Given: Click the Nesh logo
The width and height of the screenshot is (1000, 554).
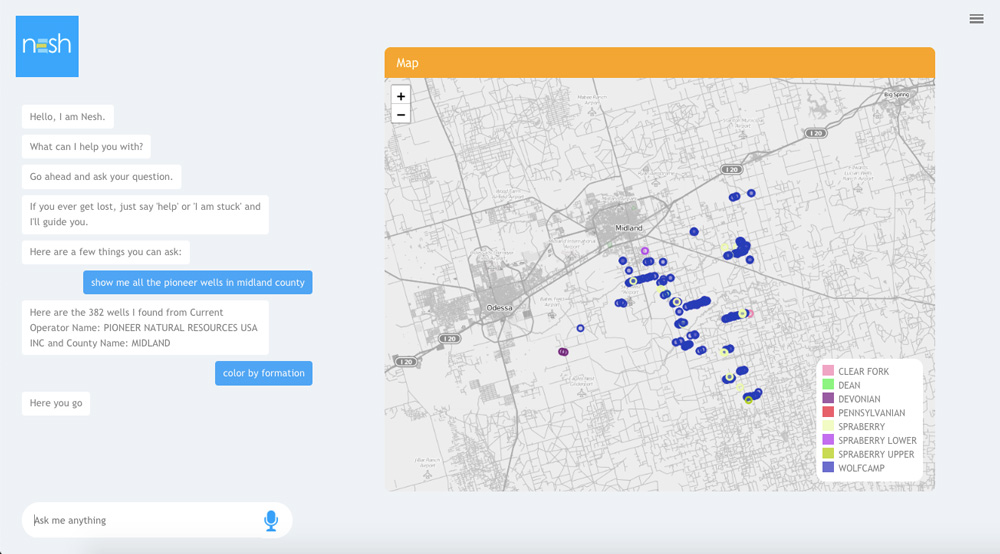Looking at the screenshot, I should tap(47, 46).
